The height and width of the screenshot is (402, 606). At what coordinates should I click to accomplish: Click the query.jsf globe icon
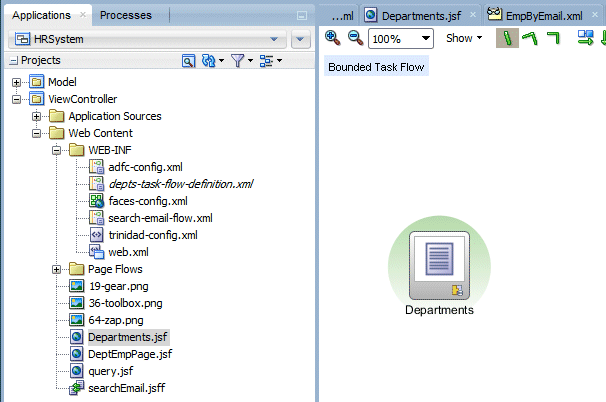click(77, 371)
